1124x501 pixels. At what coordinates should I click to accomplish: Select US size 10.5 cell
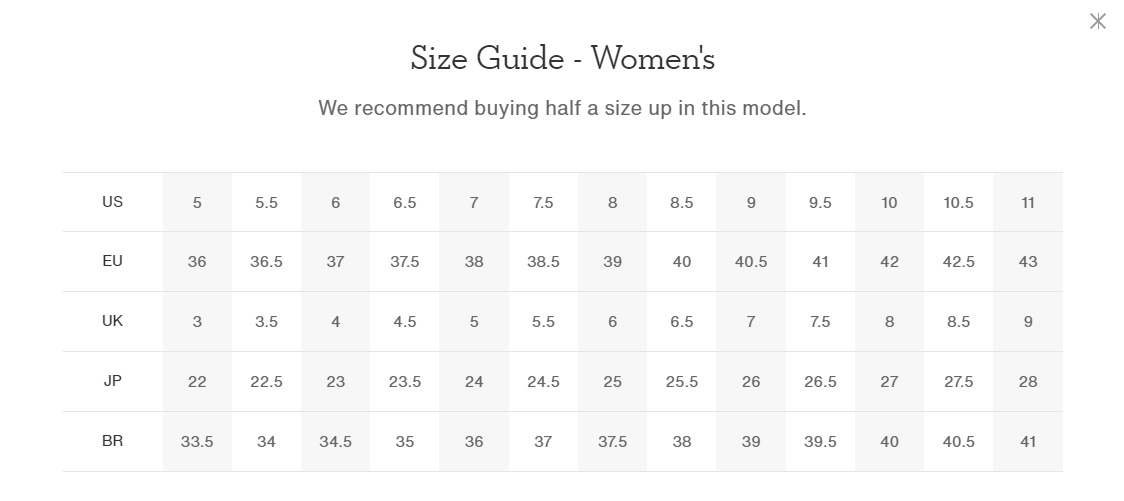958,202
